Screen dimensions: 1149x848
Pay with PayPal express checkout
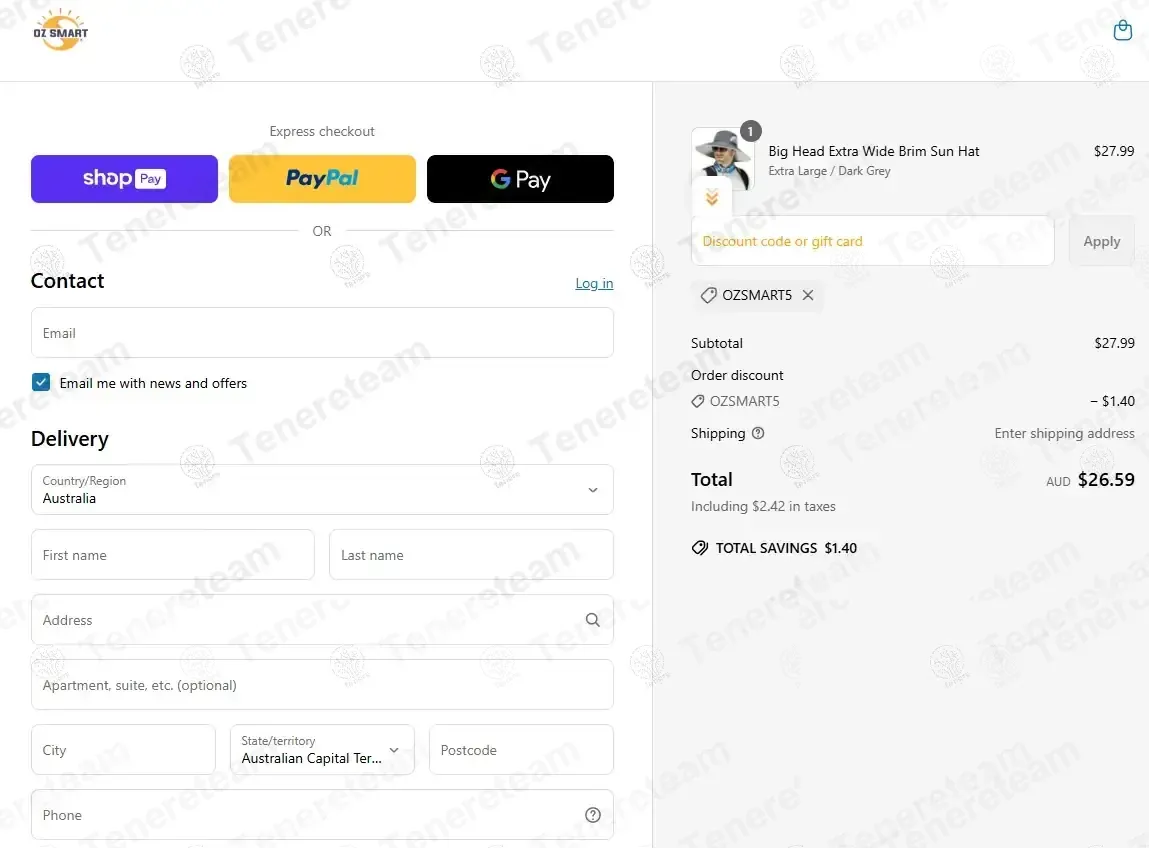[x=322, y=179]
